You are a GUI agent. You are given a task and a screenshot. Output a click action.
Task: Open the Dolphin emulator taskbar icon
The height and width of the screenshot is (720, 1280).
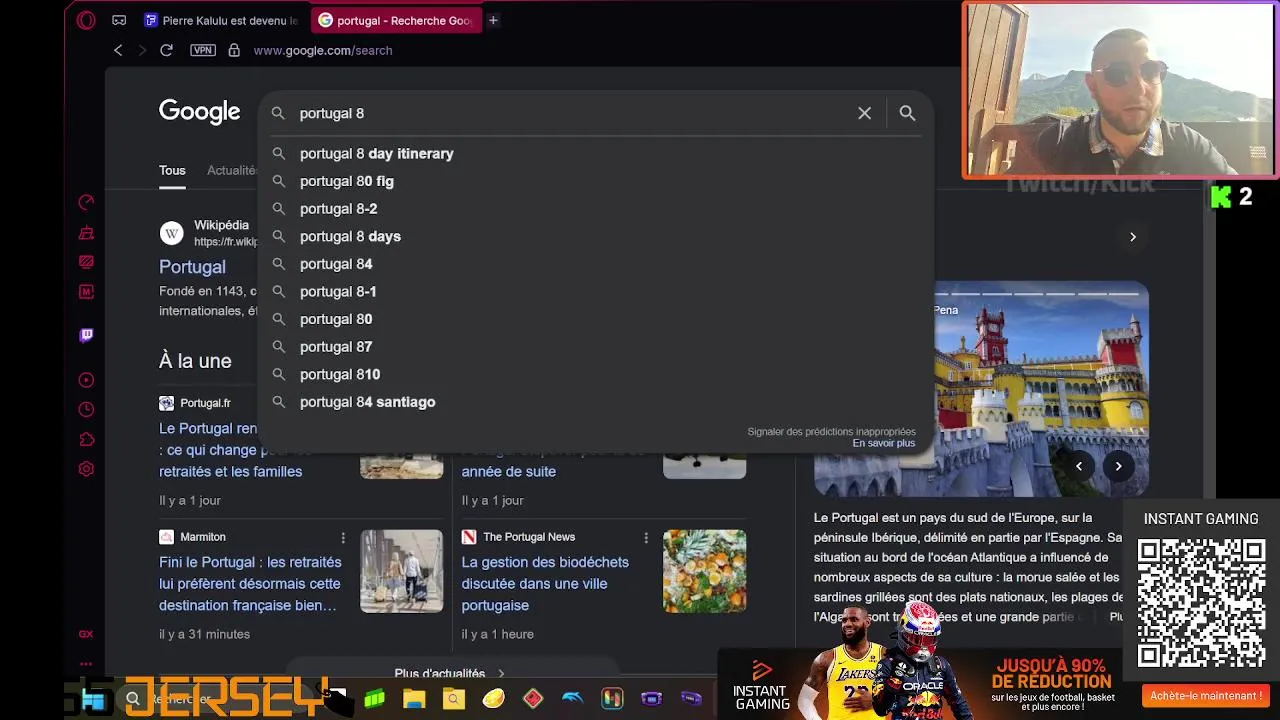click(572, 699)
